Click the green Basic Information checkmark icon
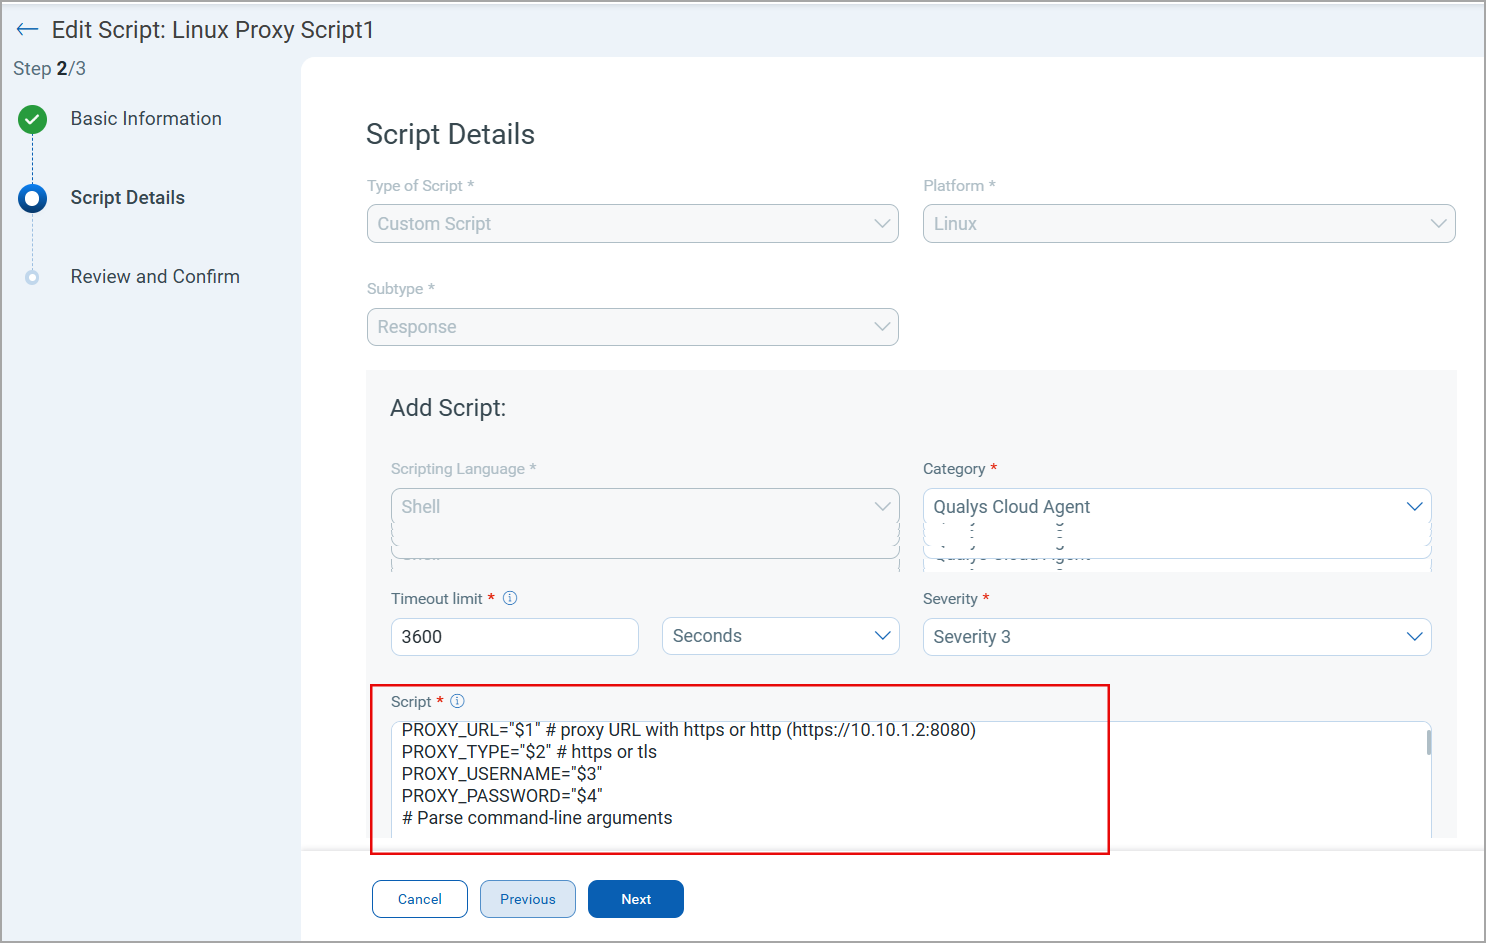Image resolution: width=1486 pixels, height=943 pixels. tap(32, 120)
